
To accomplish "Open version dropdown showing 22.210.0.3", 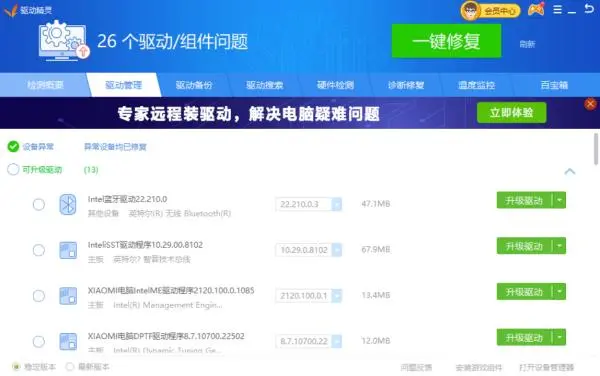I will [337, 204].
